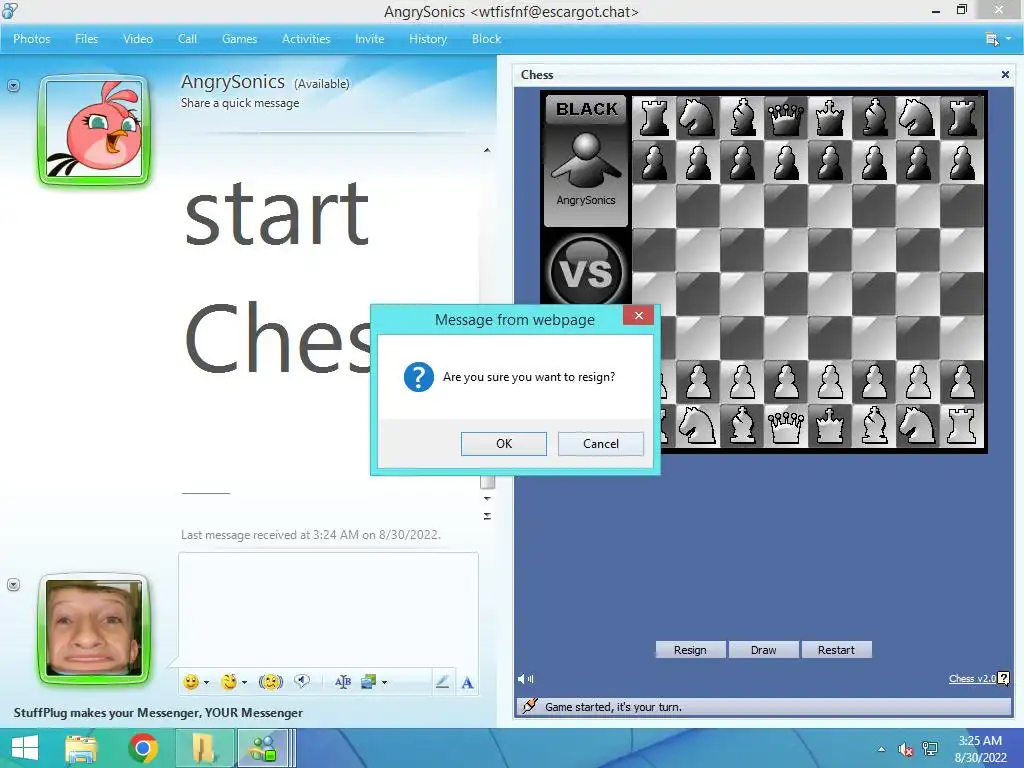Click the muted volume tray icon

click(905, 750)
